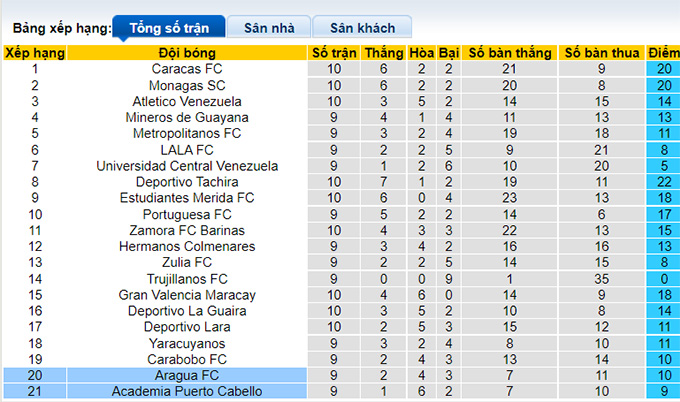Viewport: 680px width, 402px height.
Task: Select the Trujillanos FC row
Action: tap(187, 278)
